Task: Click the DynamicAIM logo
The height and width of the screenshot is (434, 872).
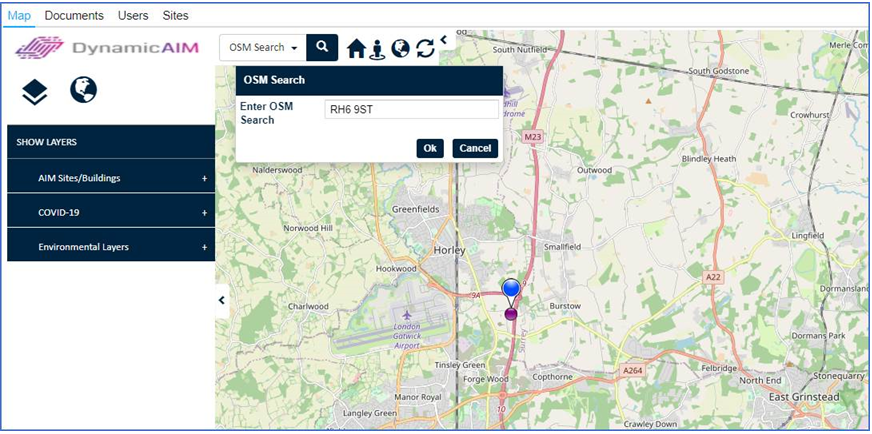Action: pos(107,48)
